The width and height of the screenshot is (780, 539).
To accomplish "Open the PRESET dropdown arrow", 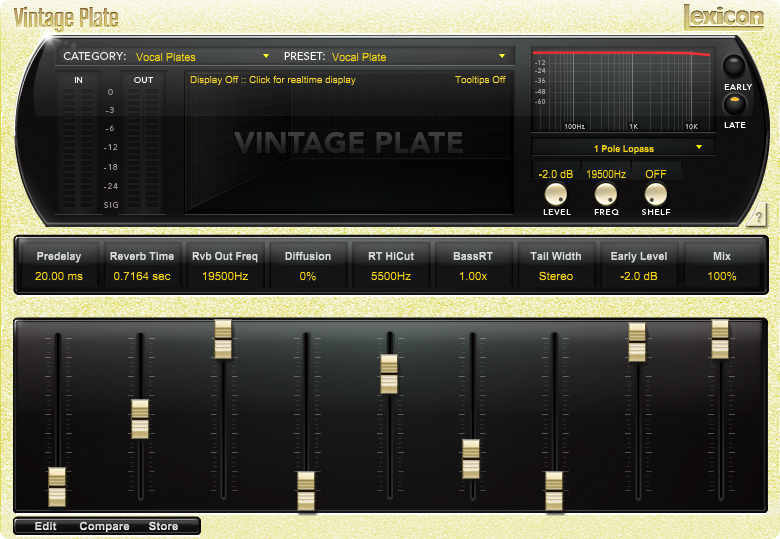I will pyautogui.click(x=502, y=56).
